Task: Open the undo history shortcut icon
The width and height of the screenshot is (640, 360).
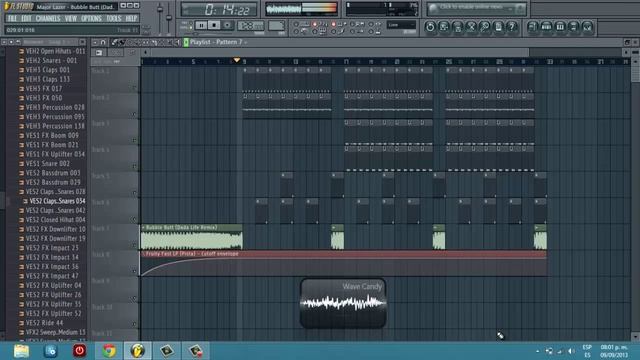Action: pos(430,27)
